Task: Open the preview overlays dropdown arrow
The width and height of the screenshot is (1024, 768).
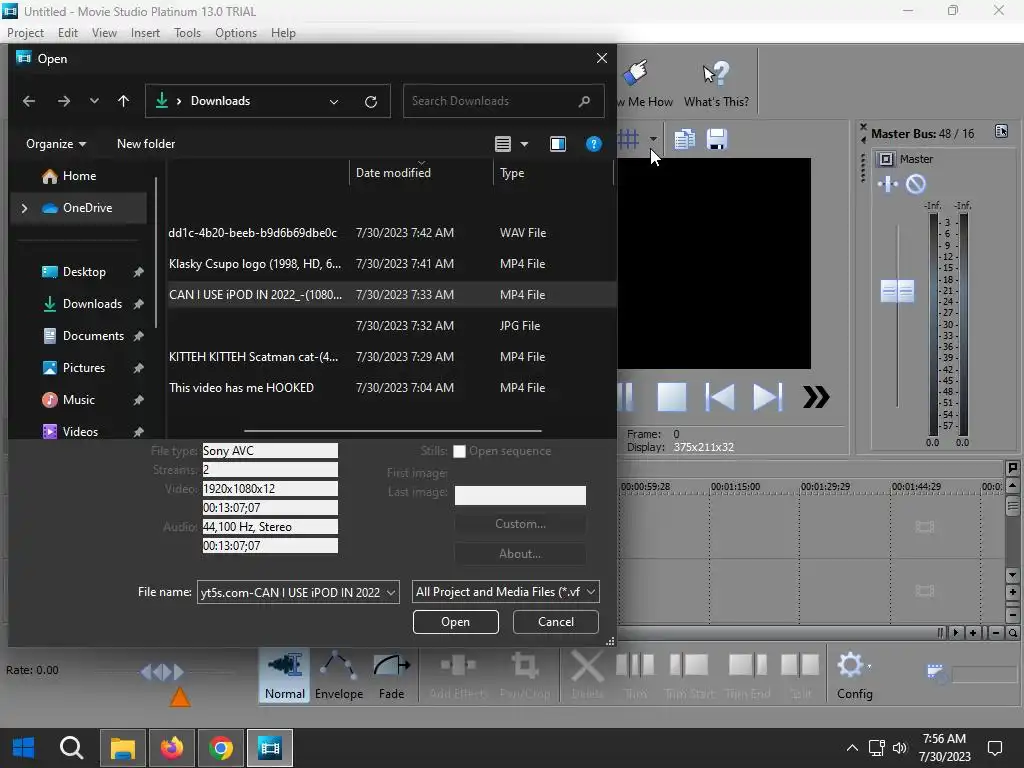Action: [x=652, y=138]
